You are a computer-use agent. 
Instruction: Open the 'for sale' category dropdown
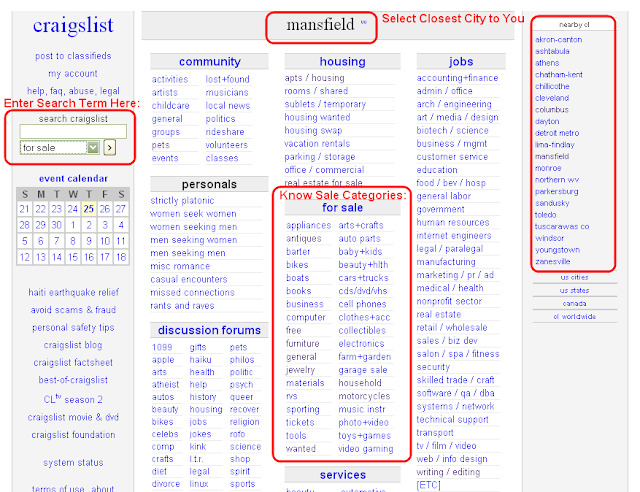[60, 147]
